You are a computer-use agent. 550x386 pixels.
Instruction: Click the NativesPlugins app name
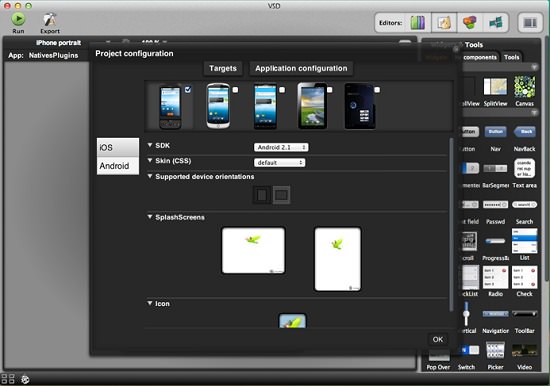click(x=53, y=55)
